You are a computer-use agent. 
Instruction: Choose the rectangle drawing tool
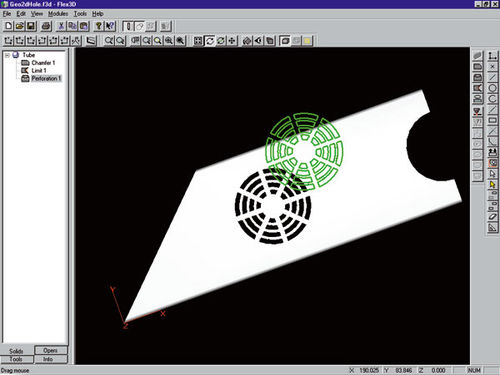492,120
